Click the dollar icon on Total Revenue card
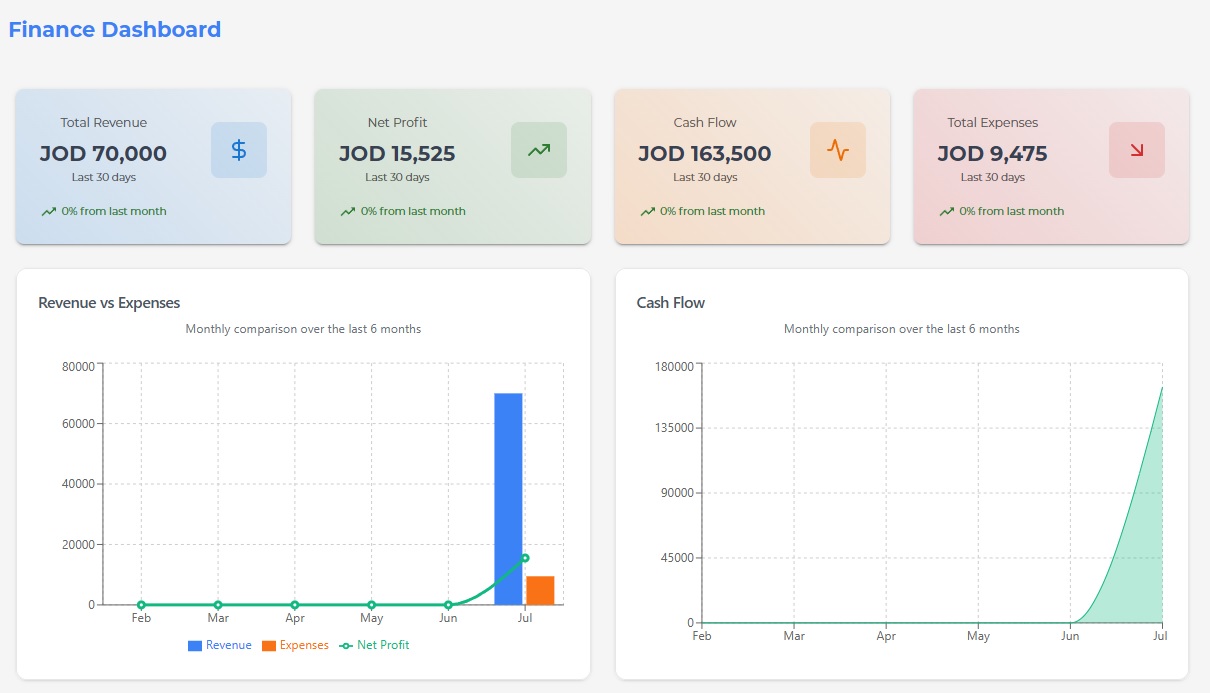The height and width of the screenshot is (693, 1210). [238, 148]
